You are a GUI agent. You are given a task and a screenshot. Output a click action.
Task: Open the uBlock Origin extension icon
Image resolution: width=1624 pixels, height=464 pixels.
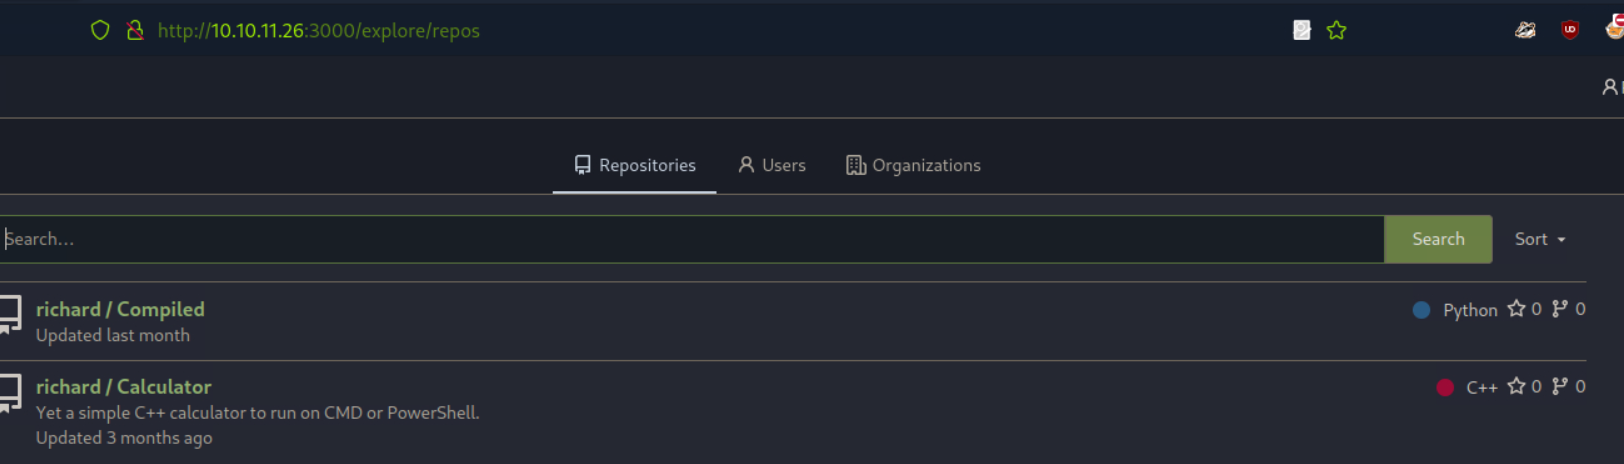[1569, 30]
